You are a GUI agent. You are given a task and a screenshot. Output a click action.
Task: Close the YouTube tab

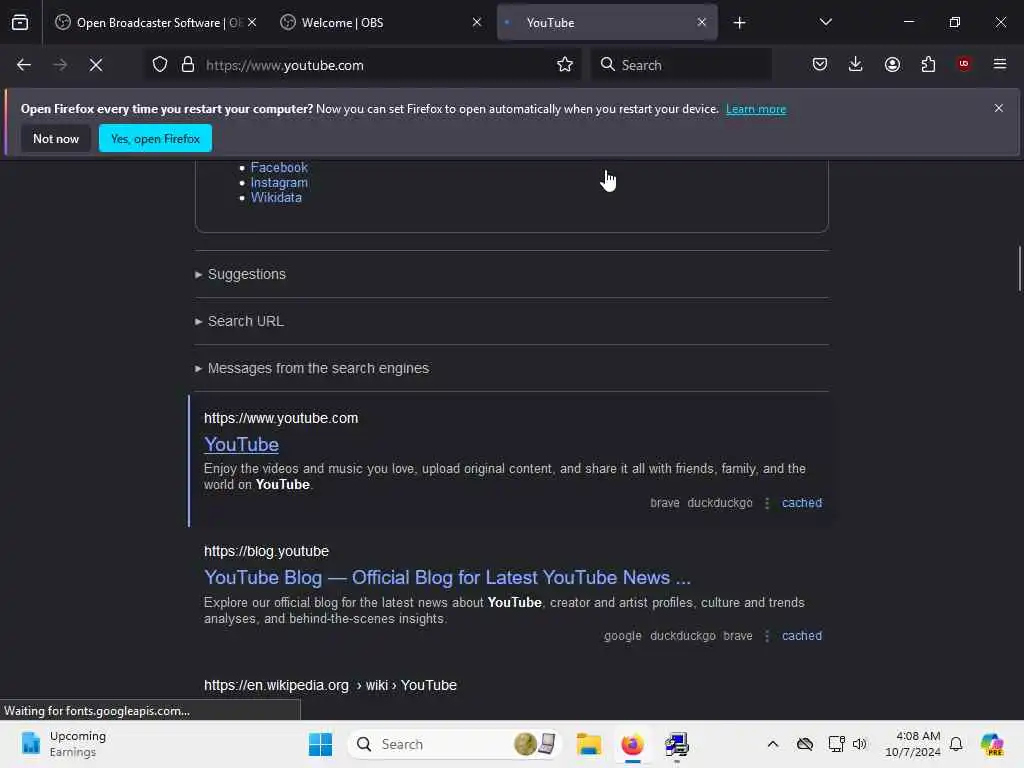pos(701,22)
